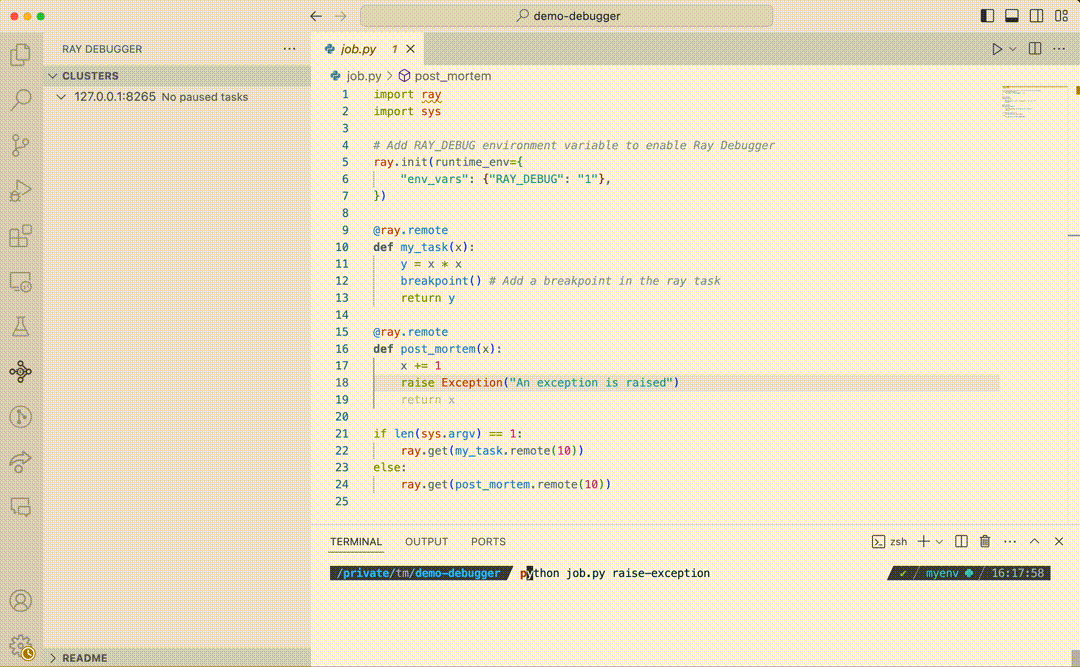
Task: Toggle the Secondary Side Bar layout button
Action: 1036,16
